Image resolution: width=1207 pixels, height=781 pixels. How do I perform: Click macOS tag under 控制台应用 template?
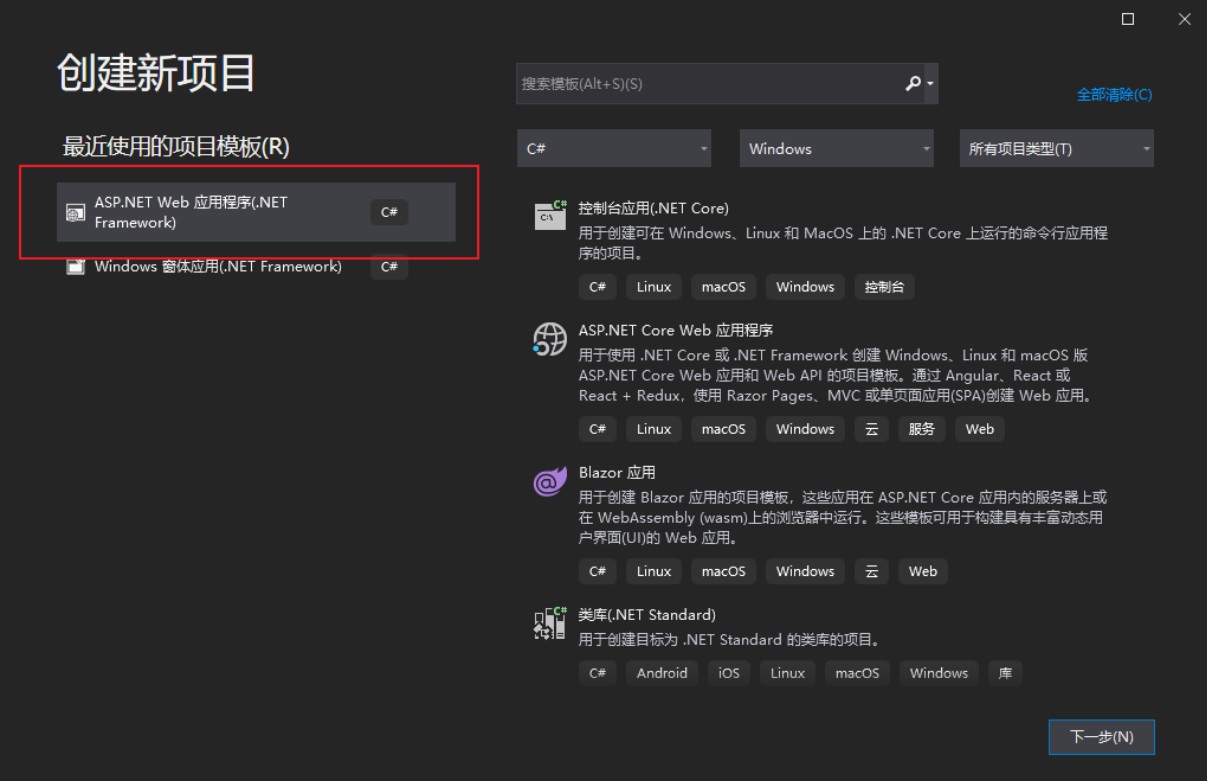click(723, 287)
